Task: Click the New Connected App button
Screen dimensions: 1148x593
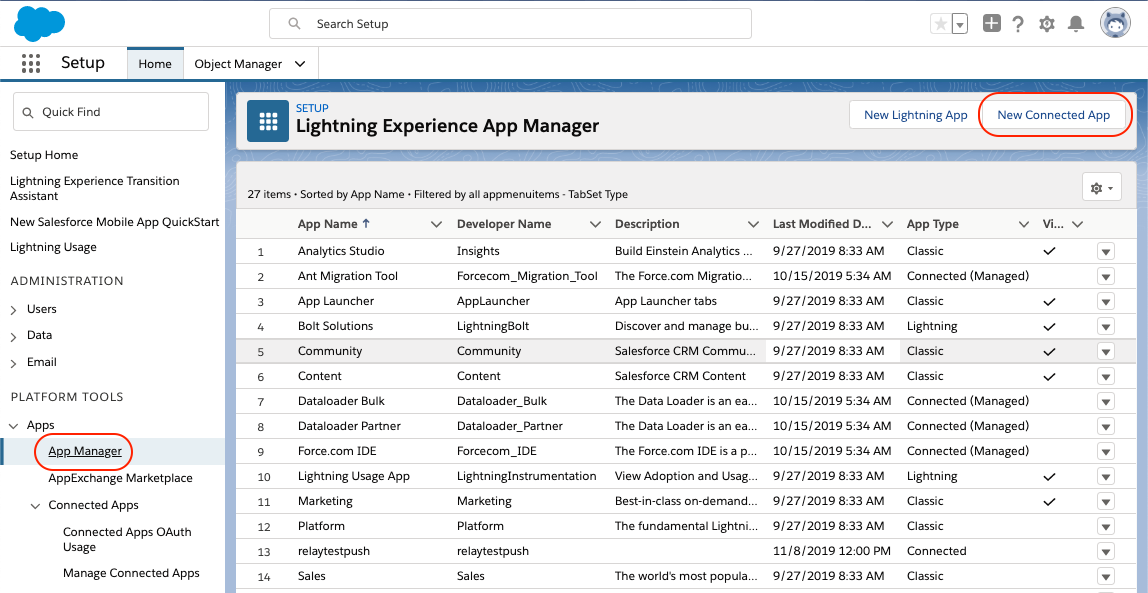Action: click(1055, 115)
